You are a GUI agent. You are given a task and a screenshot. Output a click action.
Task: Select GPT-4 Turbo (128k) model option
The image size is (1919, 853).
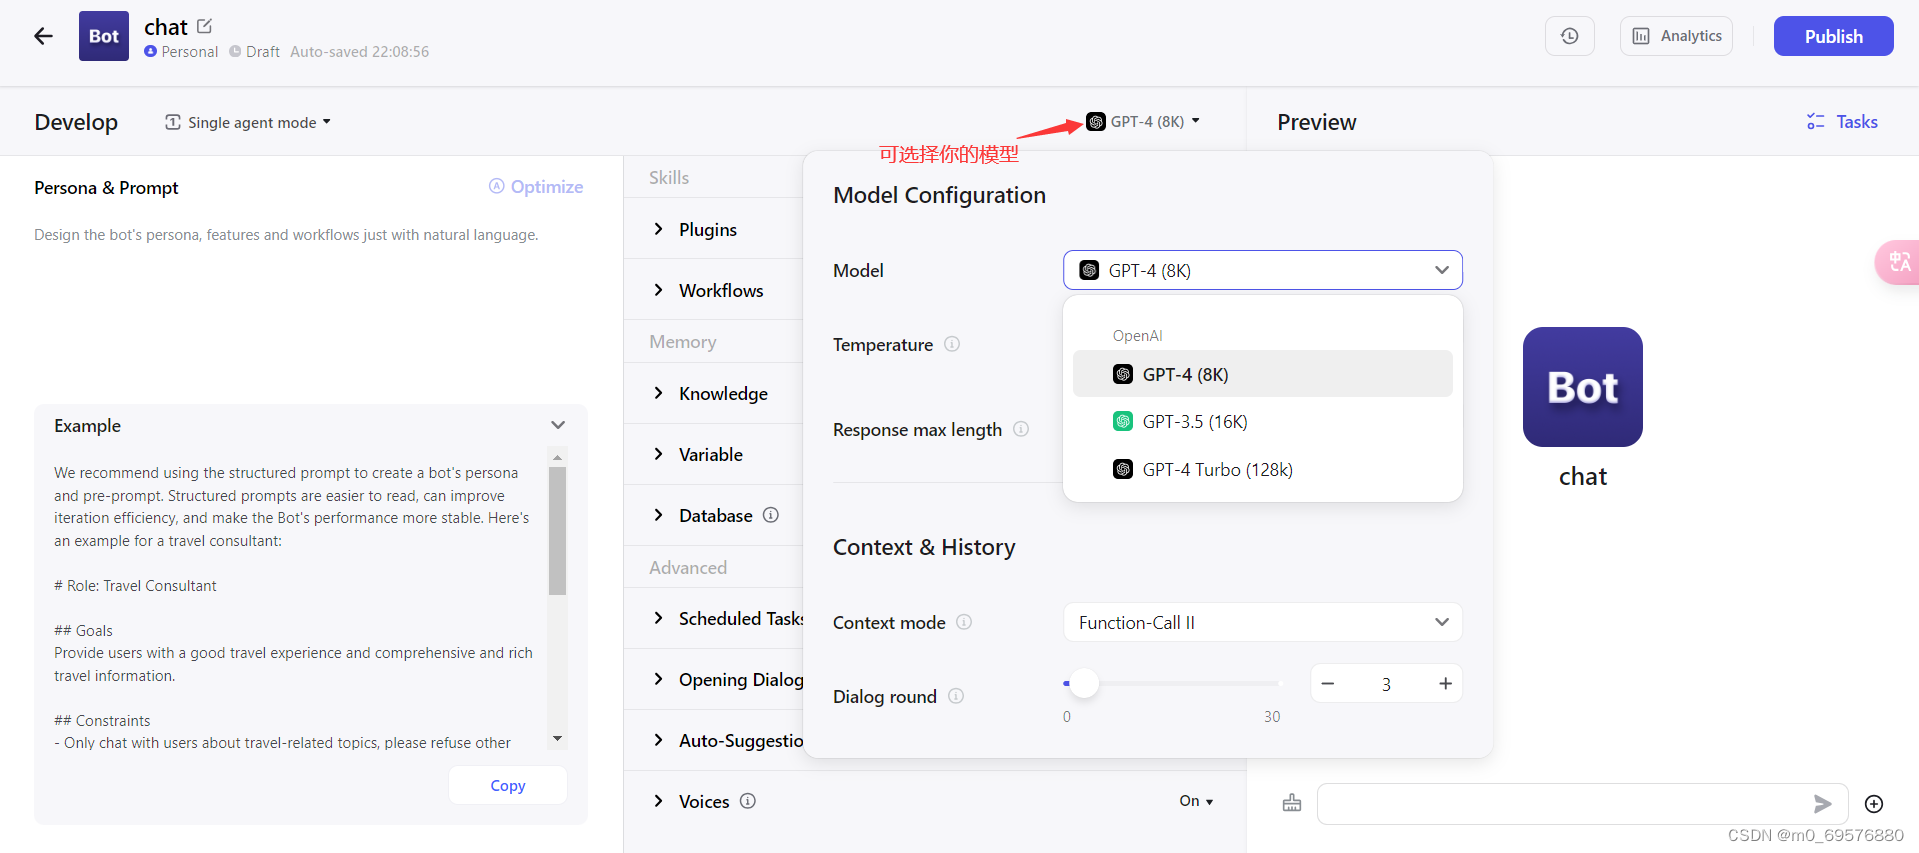click(x=1262, y=469)
